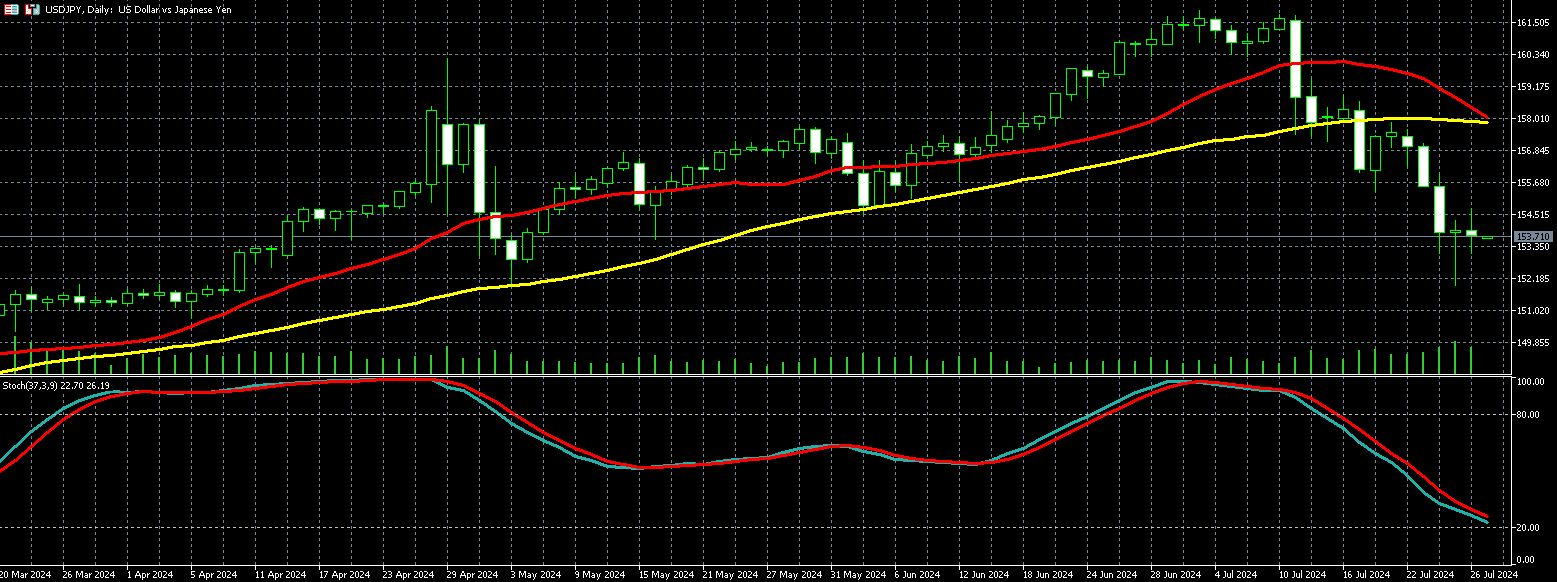
Task: Click the 10 Jul 2024 date label
Action: coord(1301,575)
